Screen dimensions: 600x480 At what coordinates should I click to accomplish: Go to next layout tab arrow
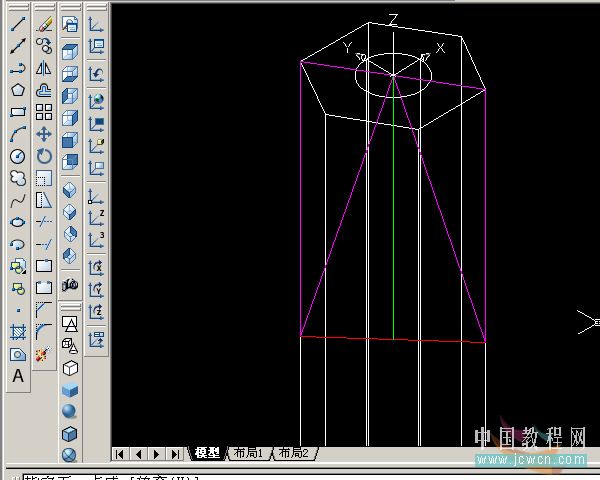(156, 454)
